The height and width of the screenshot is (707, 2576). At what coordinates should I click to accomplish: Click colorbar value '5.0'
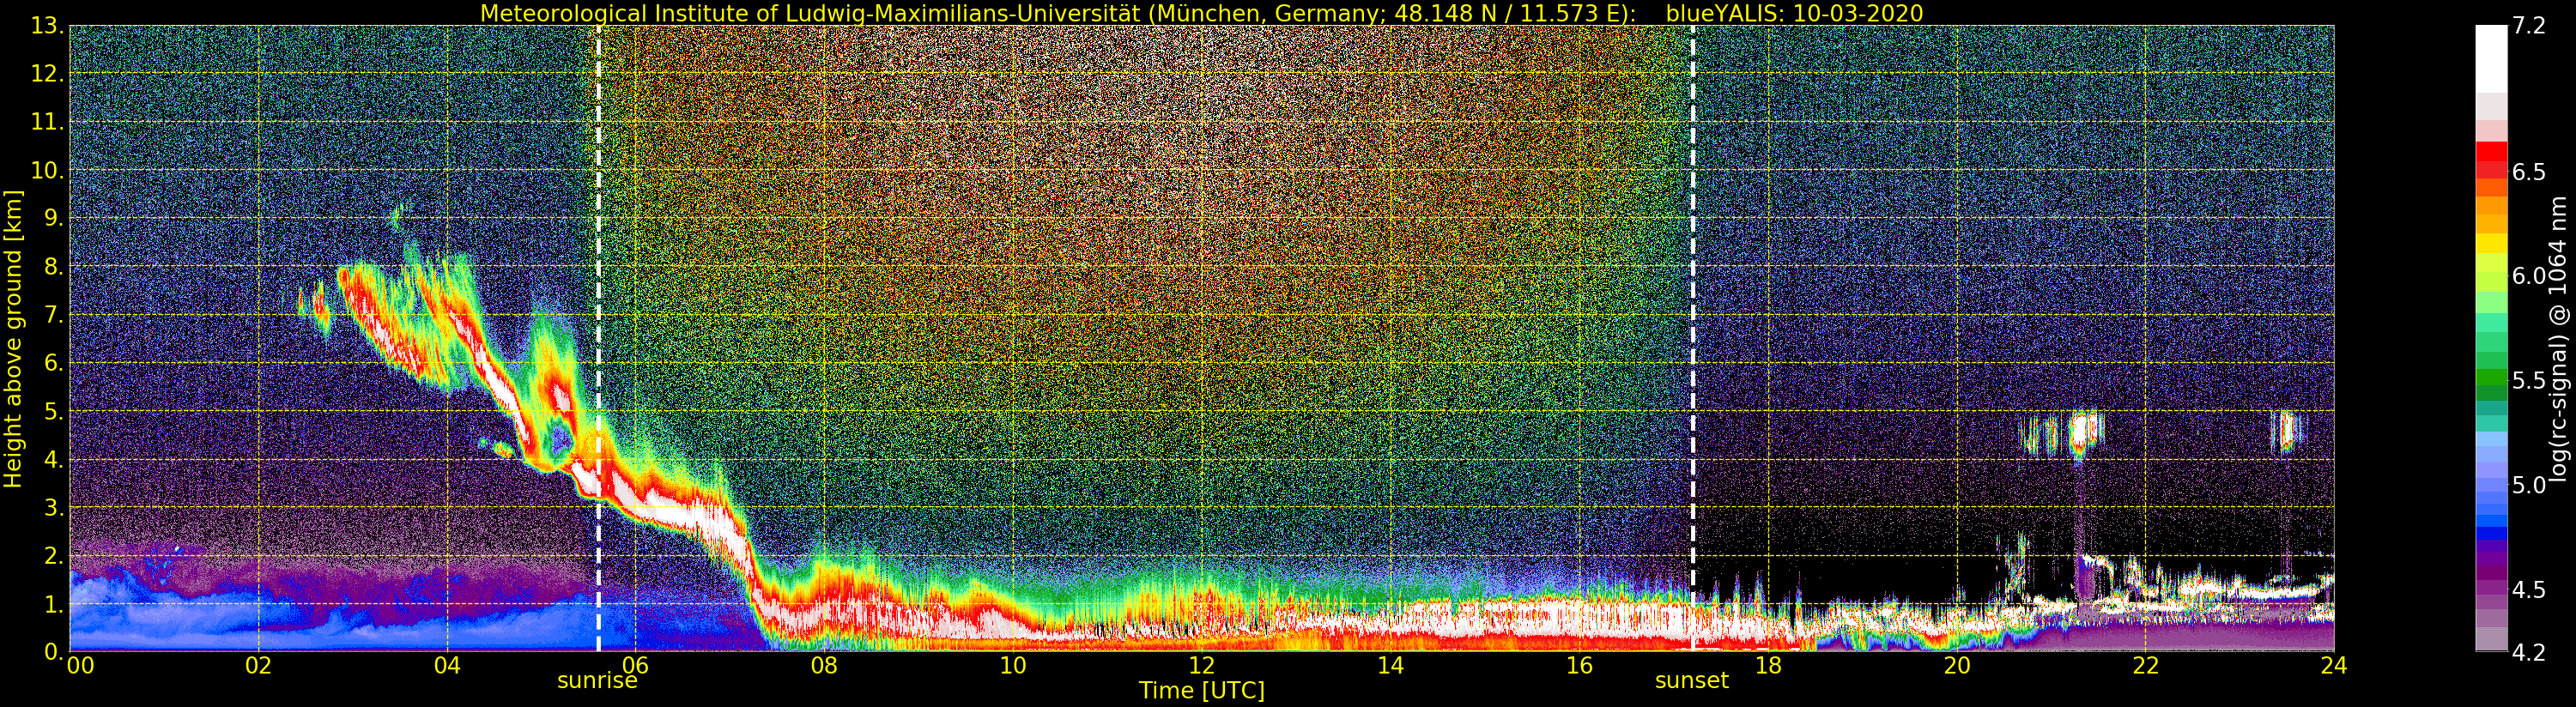[x=2529, y=485]
